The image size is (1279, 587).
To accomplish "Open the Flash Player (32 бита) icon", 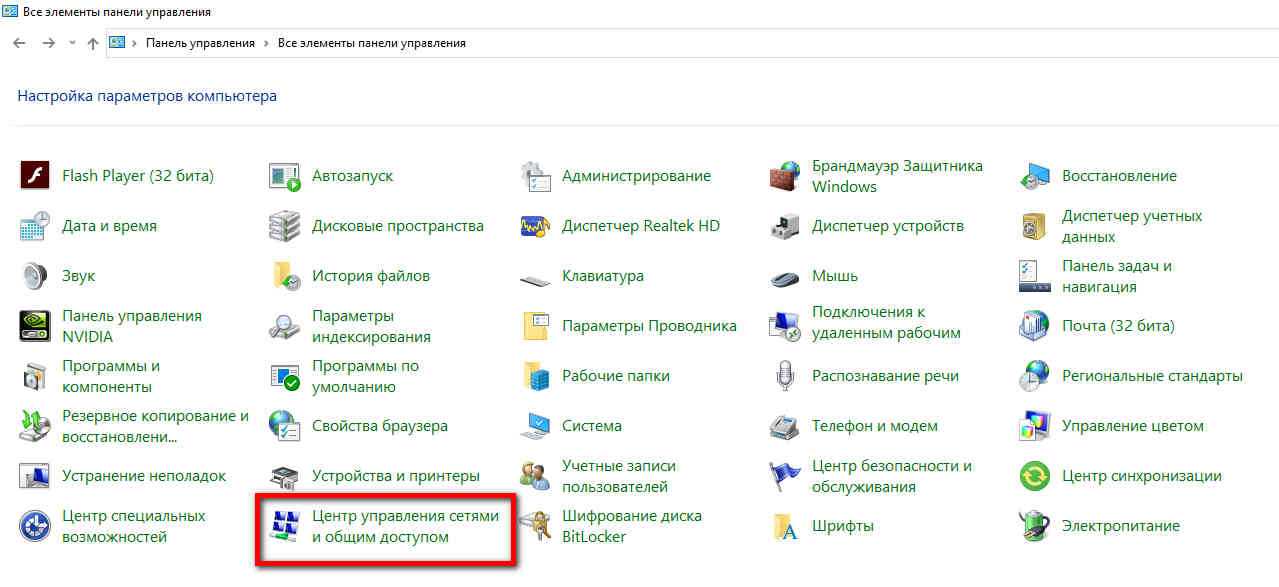I will pyautogui.click(x=35, y=176).
